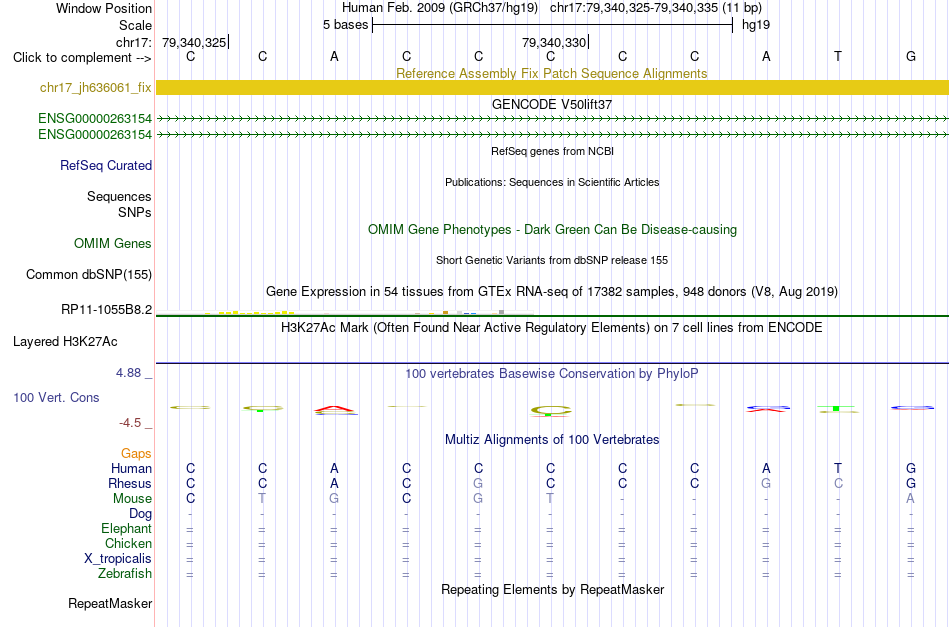950x627 pixels.
Task: Click the RP11-1055B8.2 GTEx expression label
Action: pos(107,310)
